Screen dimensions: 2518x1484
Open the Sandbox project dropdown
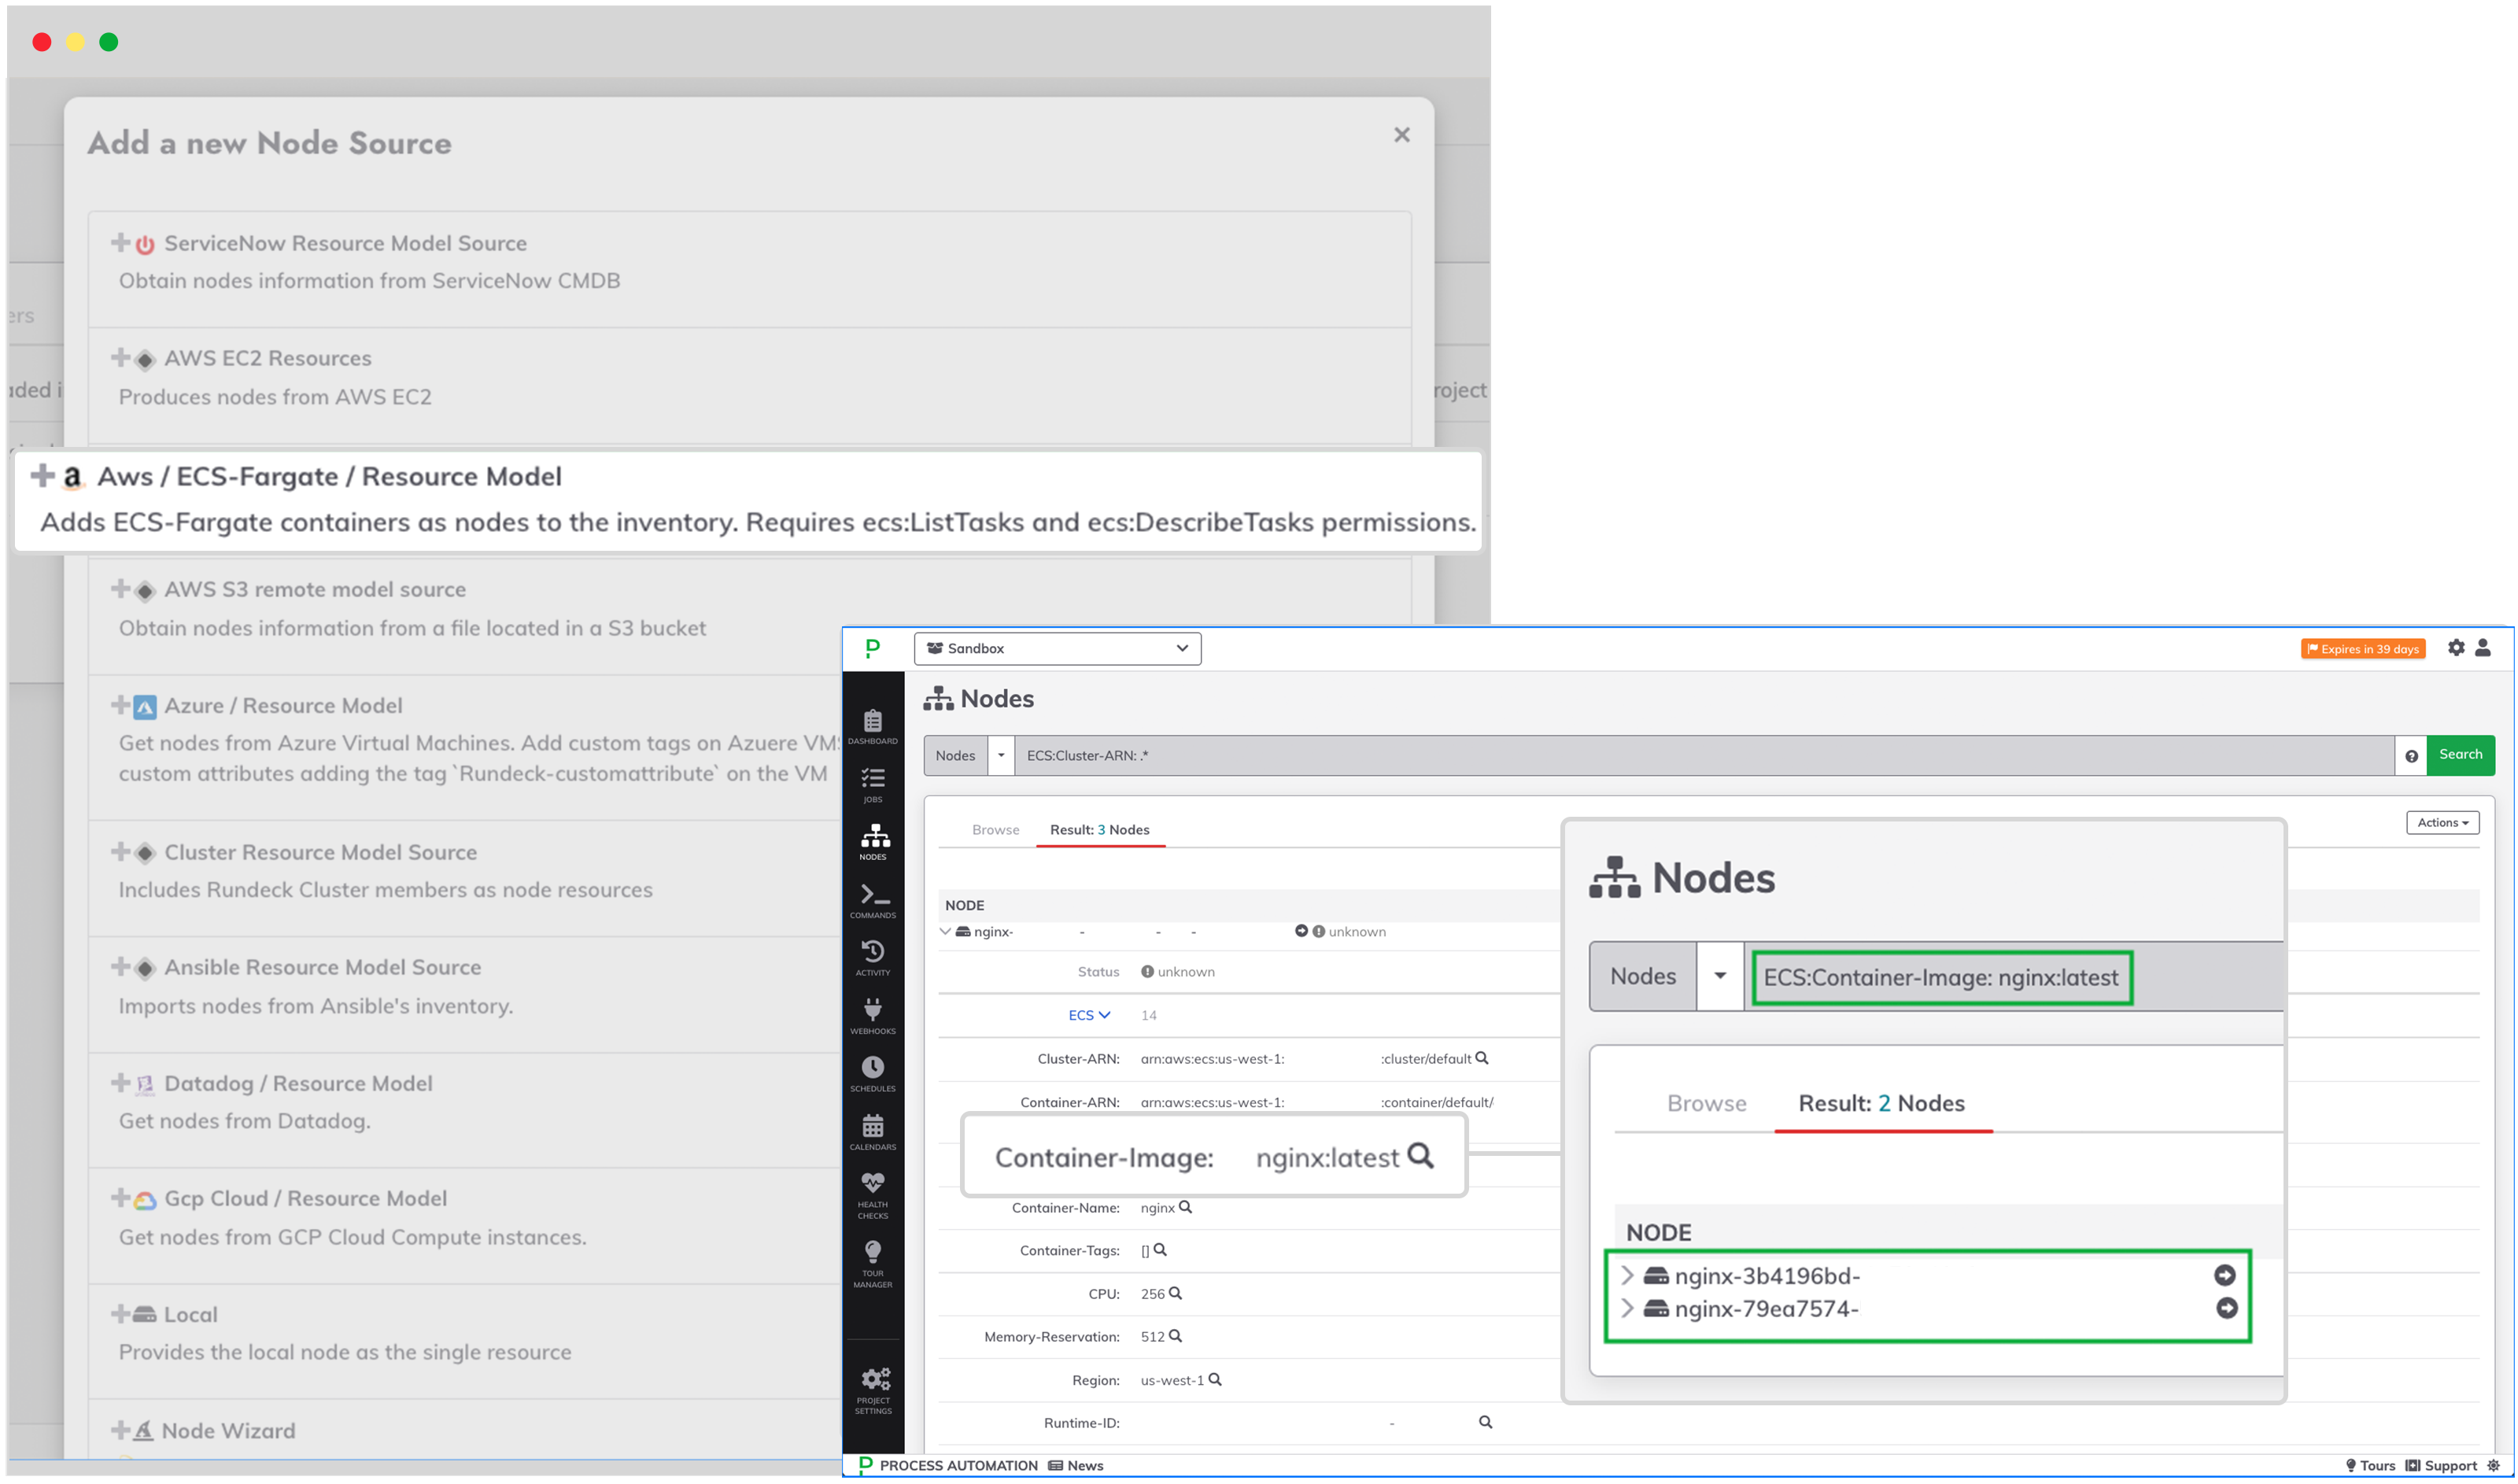coord(1057,648)
